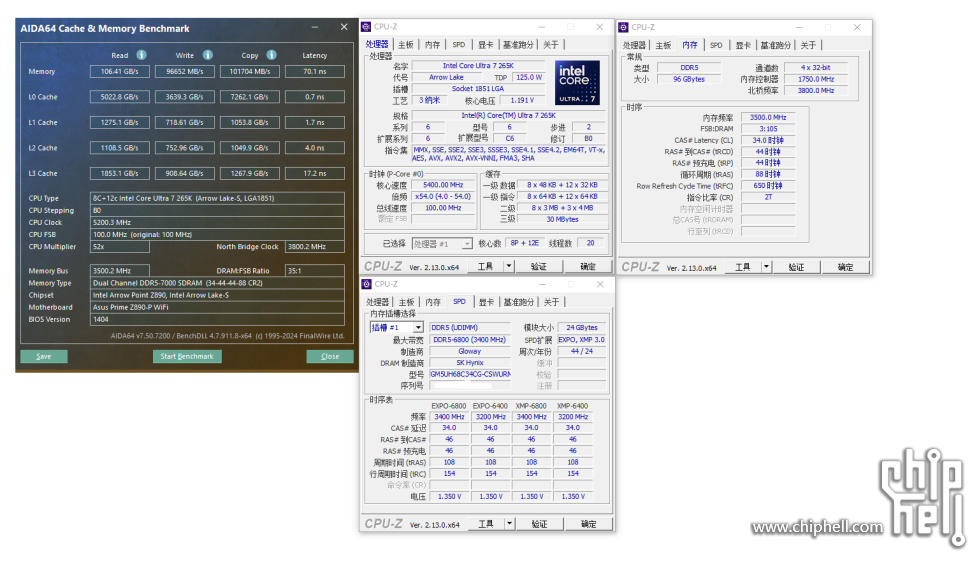
Task: Click the 最大带宽 value DDR5-6800 (3400 MHz)
Action: (470, 340)
